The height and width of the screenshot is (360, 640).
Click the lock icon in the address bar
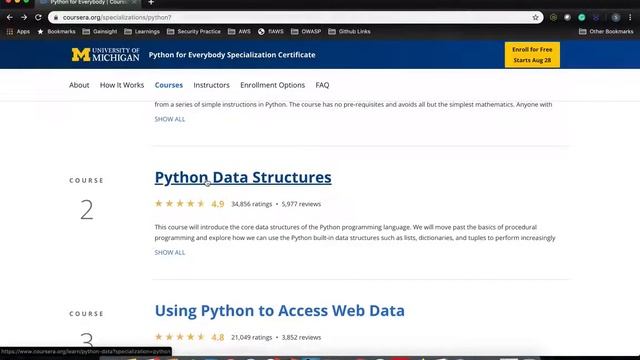point(56,18)
